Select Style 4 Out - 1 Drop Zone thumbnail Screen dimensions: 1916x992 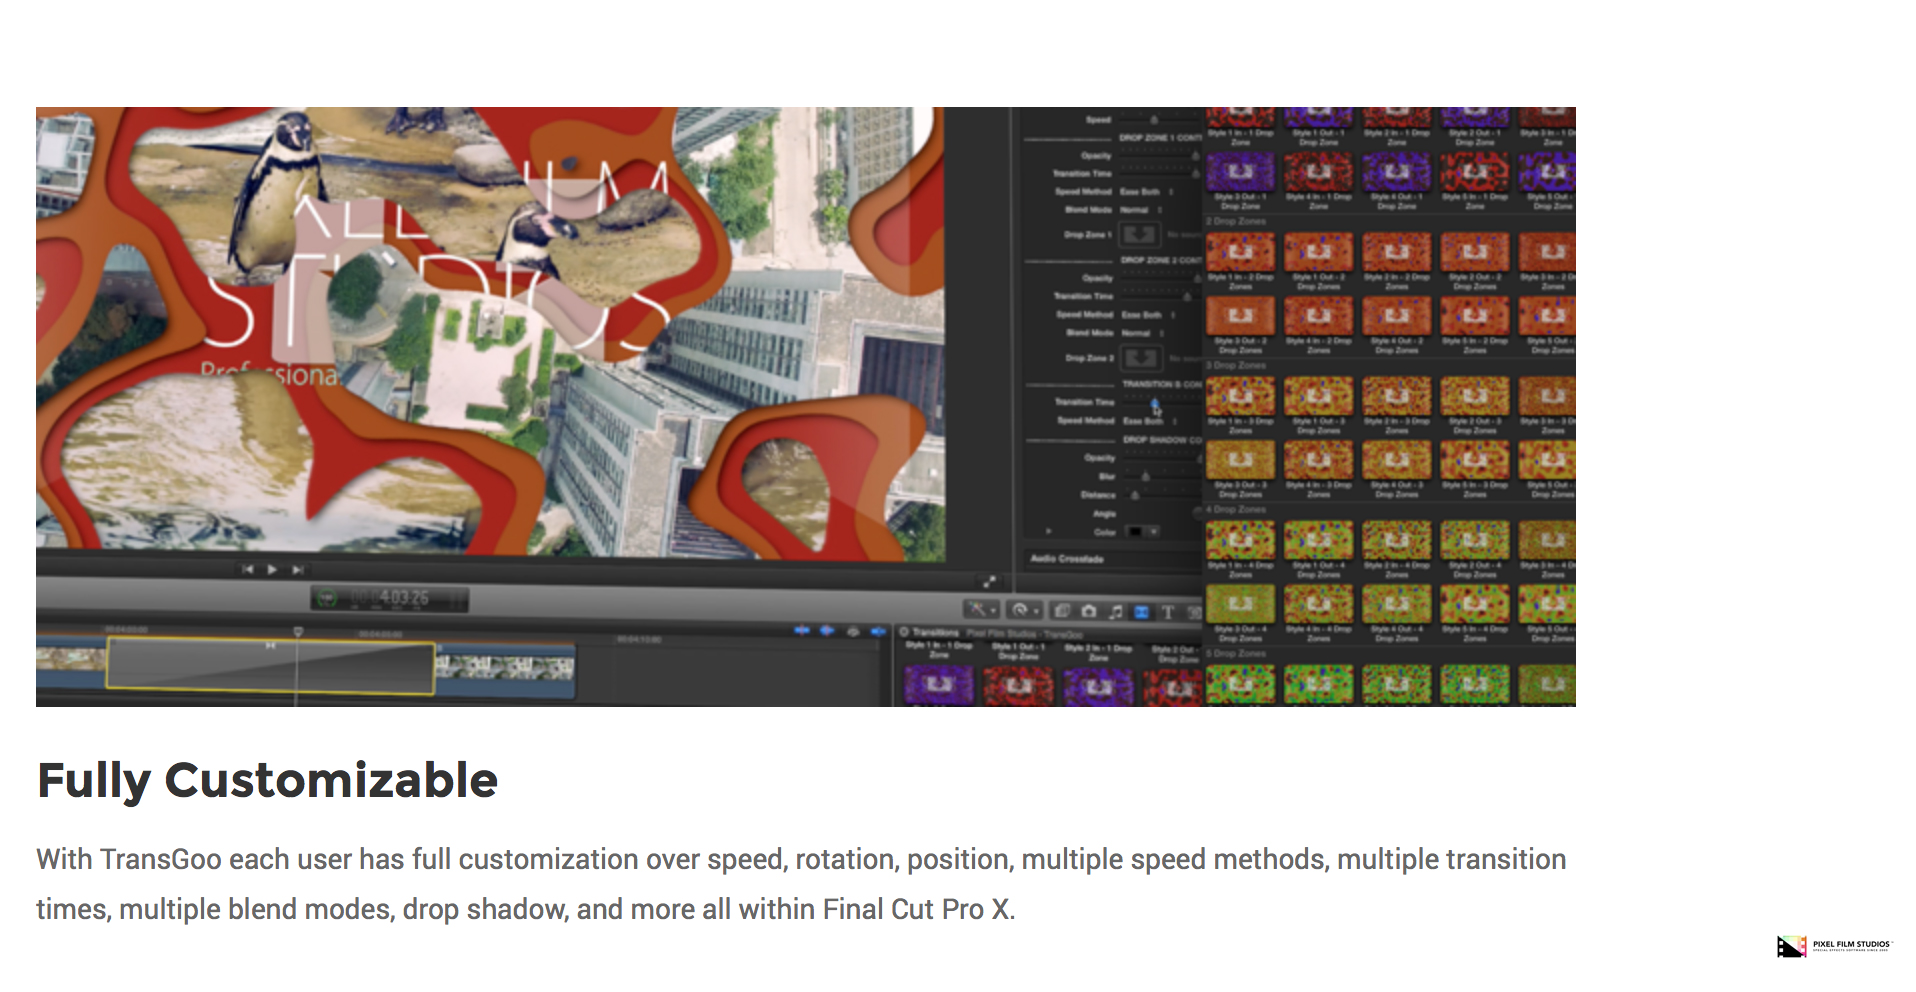tap(1396, 173)
